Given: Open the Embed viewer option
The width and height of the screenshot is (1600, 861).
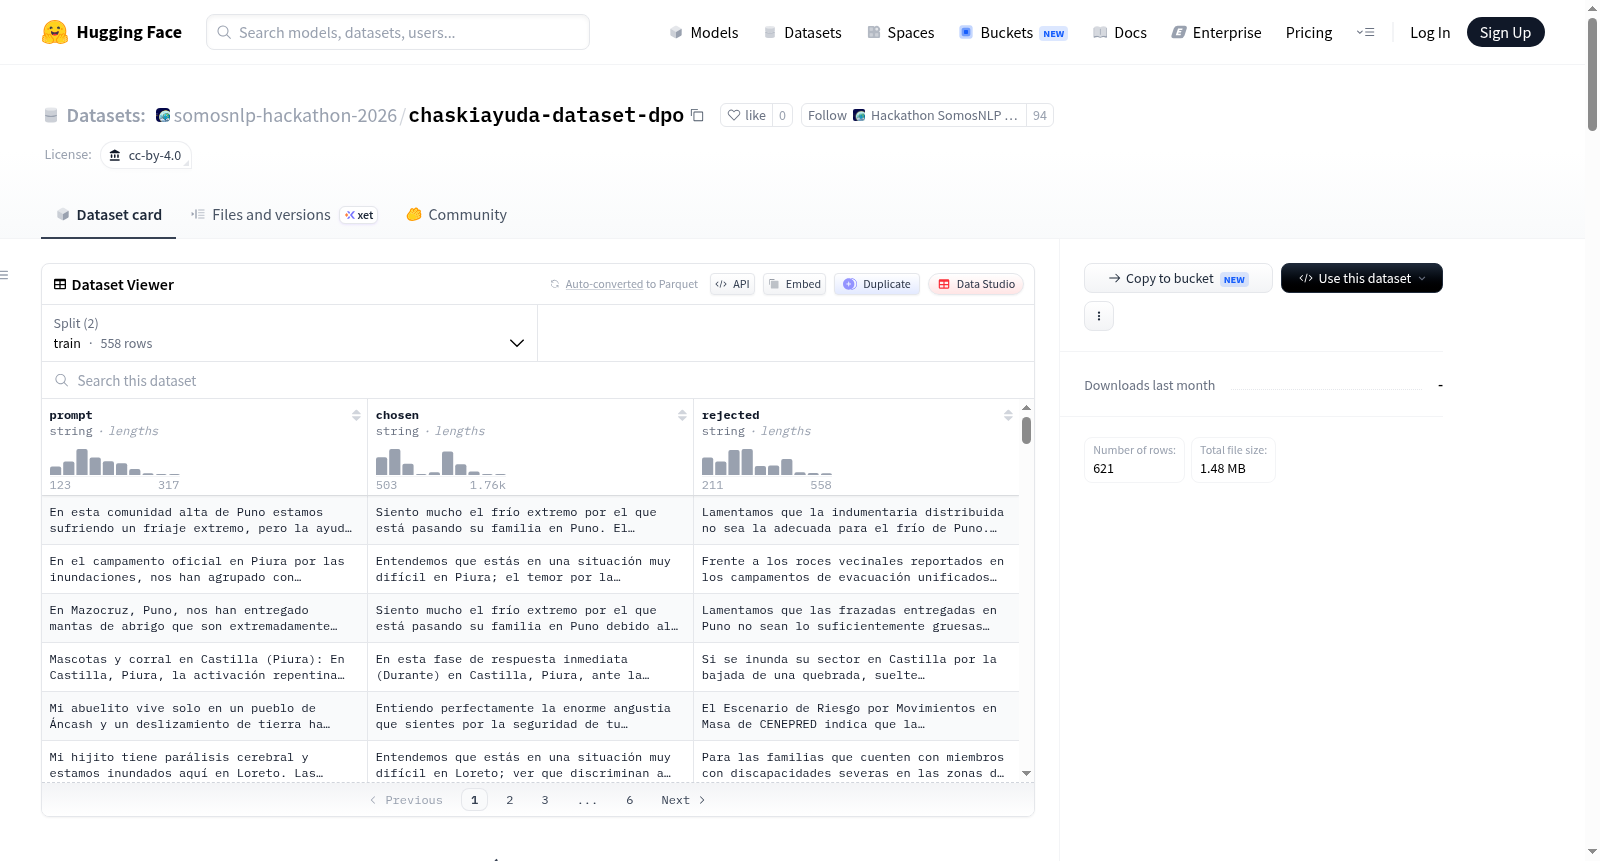Looking at the screenshot, I should click(794, 284).
